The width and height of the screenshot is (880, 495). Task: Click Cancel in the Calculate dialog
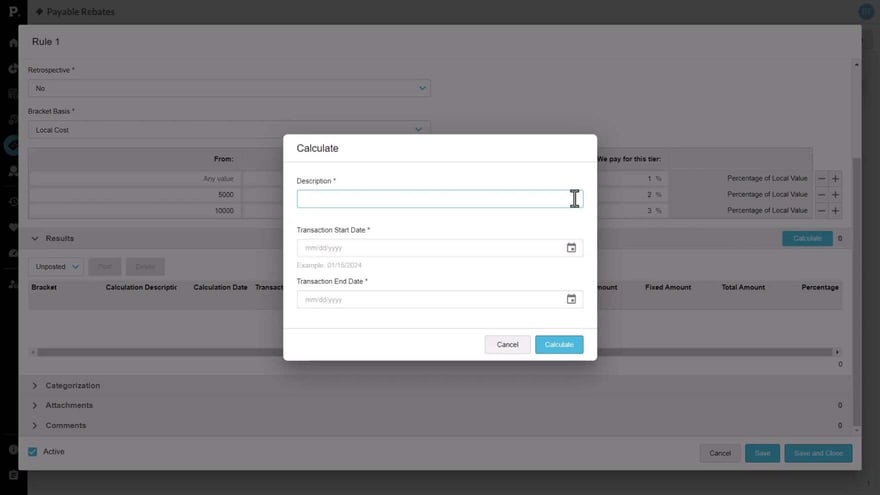[x=507, y=345]
